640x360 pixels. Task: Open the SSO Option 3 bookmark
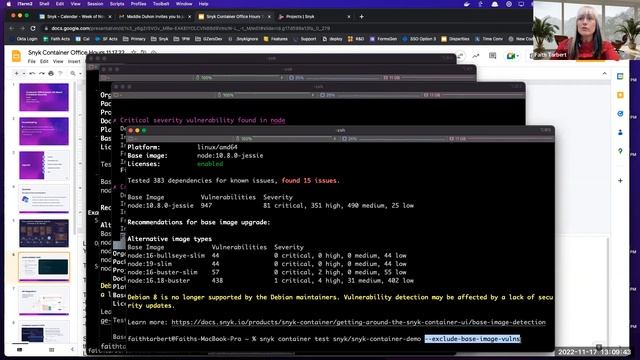[419, 39]
